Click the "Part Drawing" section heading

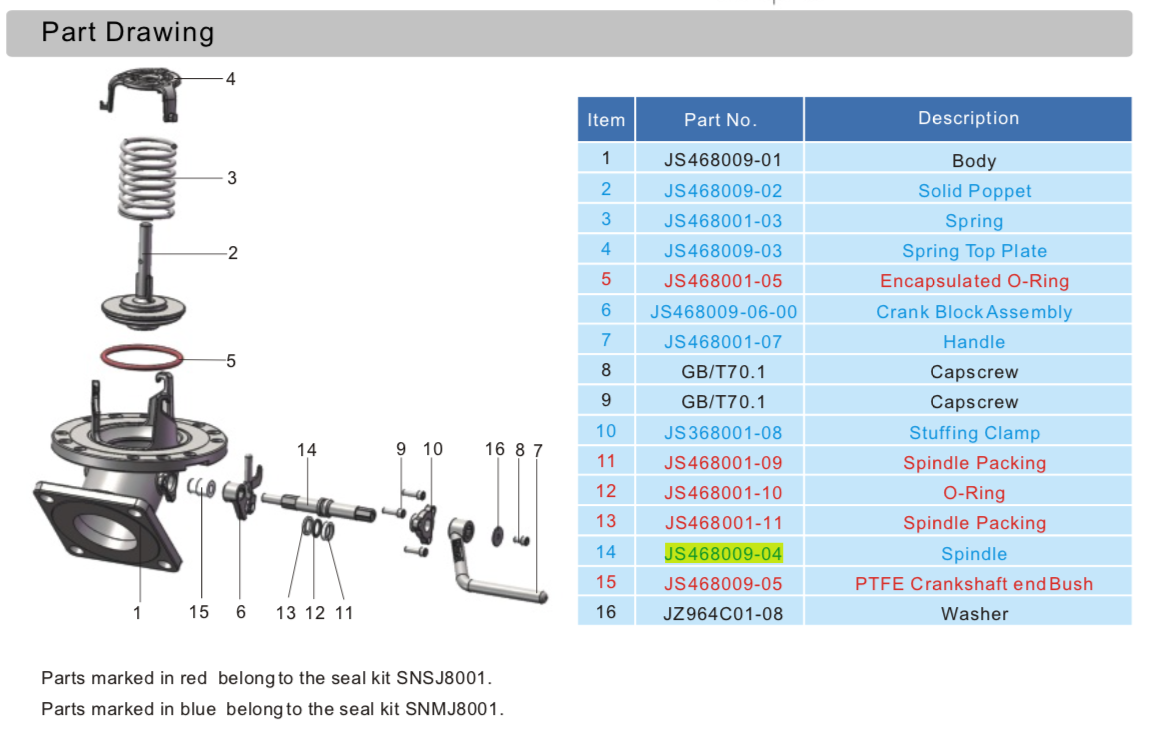[x=127, y=33]
